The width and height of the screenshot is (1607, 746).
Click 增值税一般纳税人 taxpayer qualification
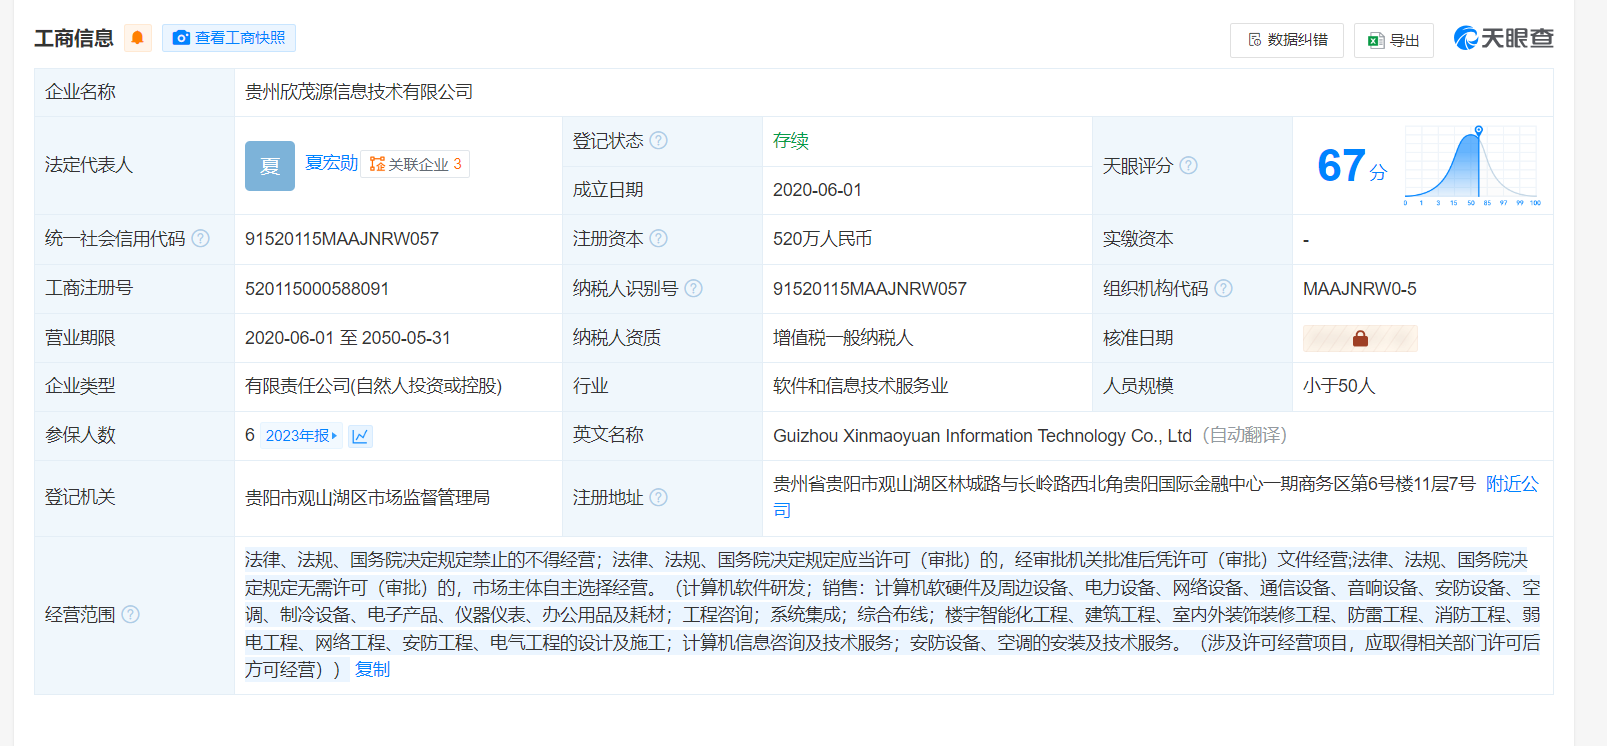[843, 338]
